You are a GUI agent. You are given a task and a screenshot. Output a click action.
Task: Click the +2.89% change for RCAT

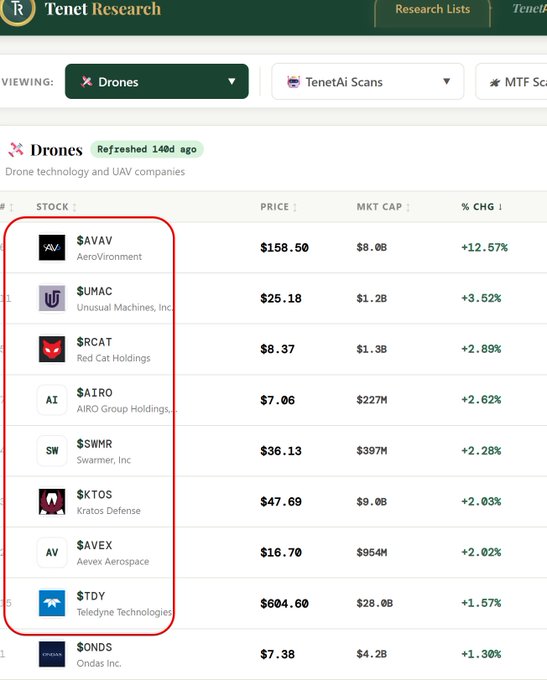pyautogui.click(x=481, y=349)
